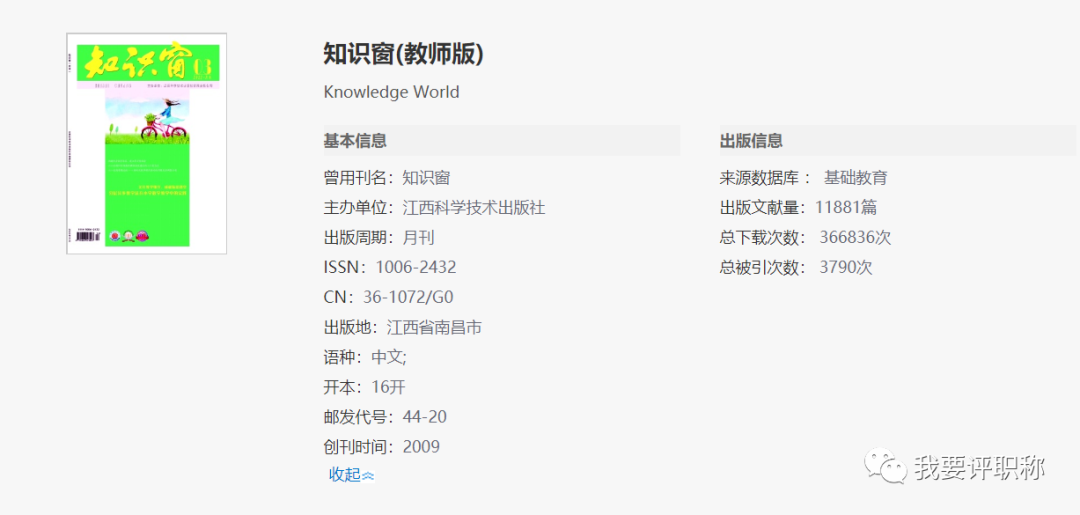Image resolution: width=1080 pixels, height=515 pixels.
Task: Collapse details with the 收起 link
Action: [x=351, y=474]
